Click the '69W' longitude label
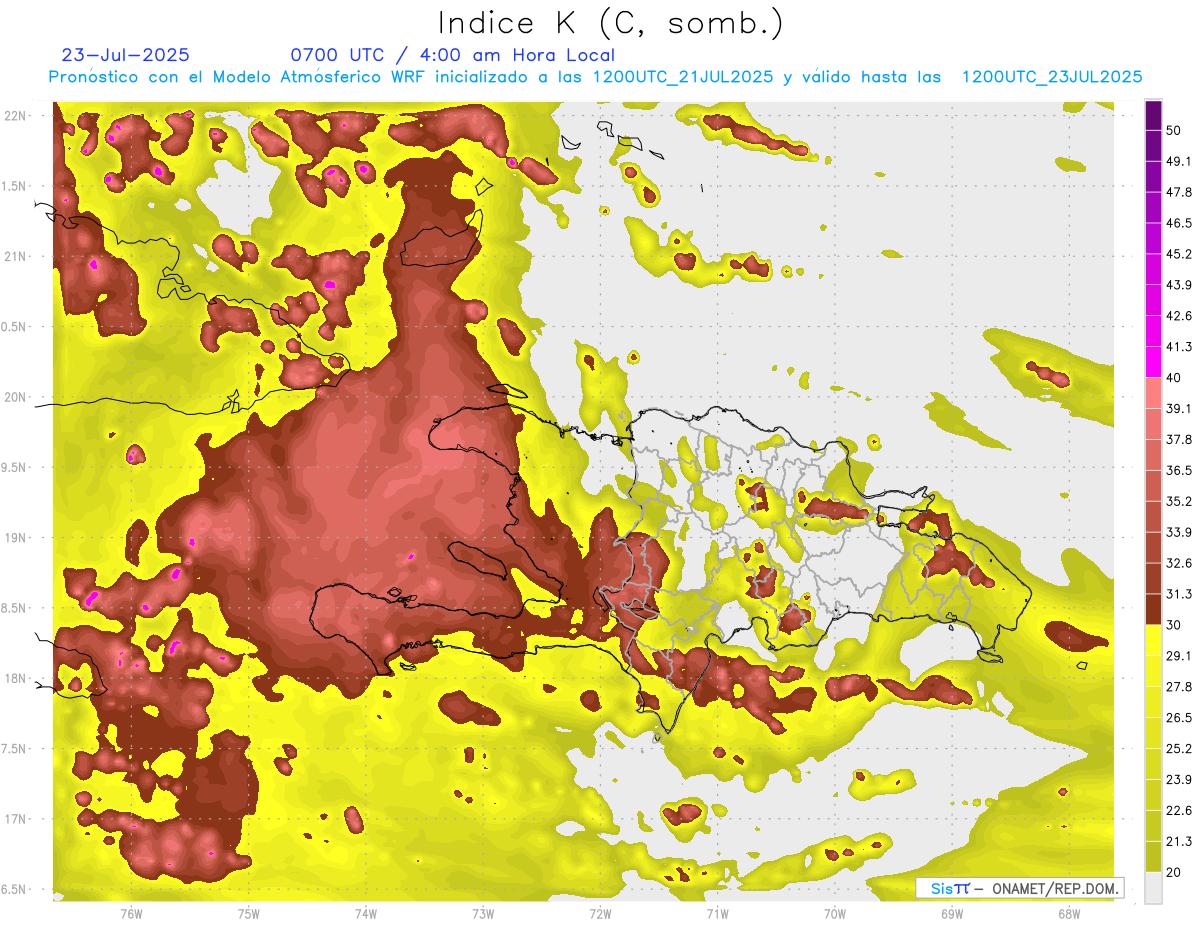The height and width of the screenshot is (927, 1200). 951,914
